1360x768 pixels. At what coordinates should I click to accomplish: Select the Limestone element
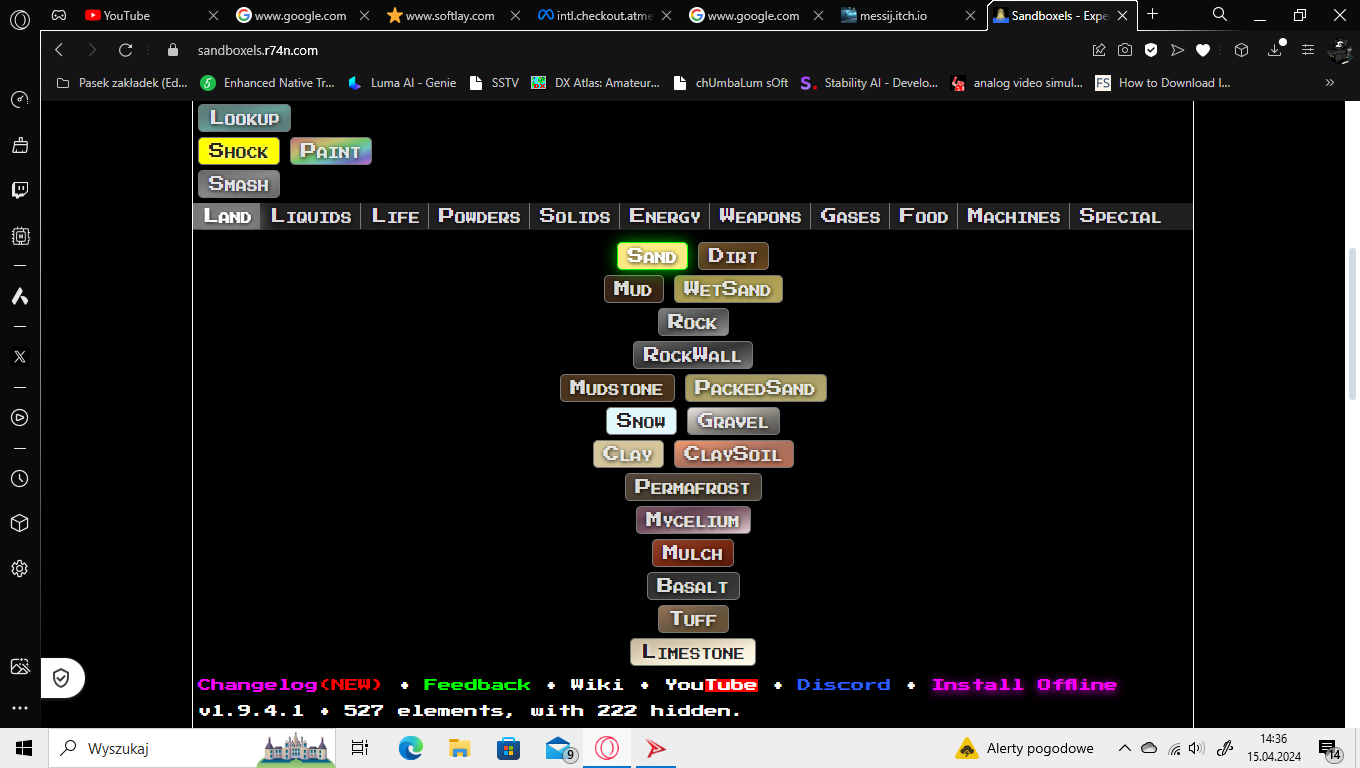692,651
